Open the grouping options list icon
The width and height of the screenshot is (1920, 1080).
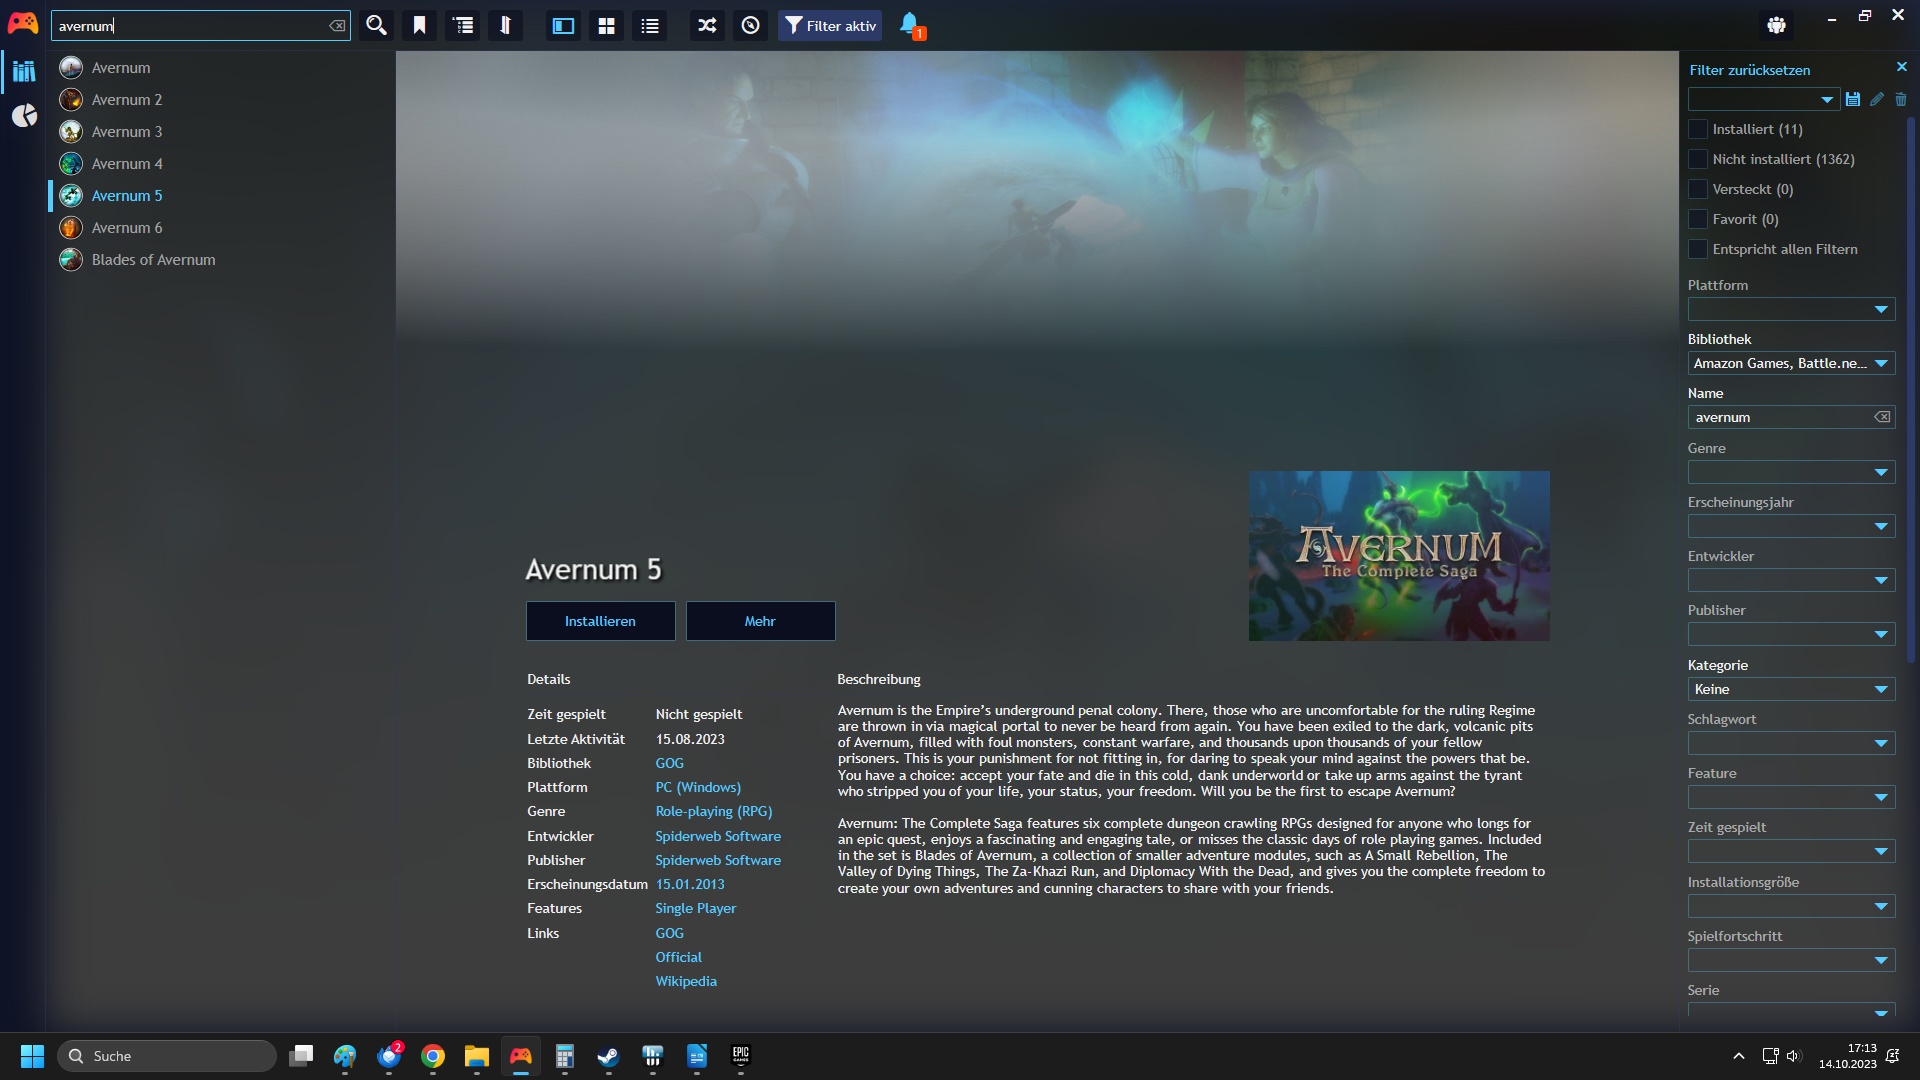[463, 26]
